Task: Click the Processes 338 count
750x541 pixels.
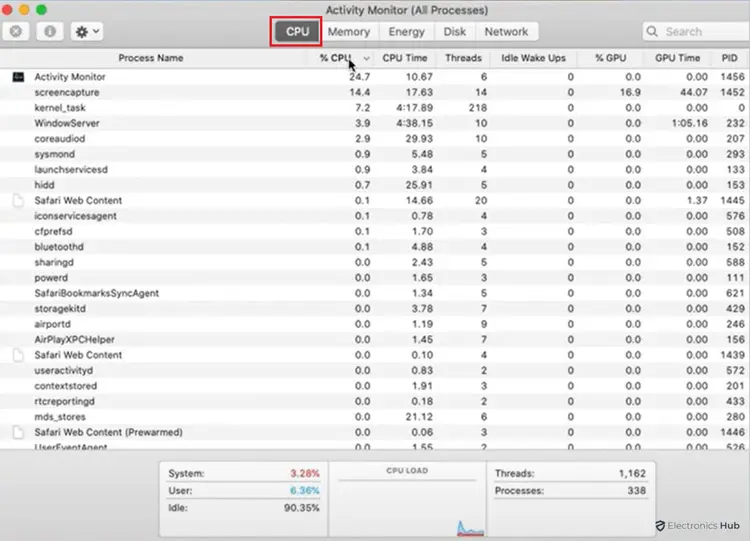Action: point(637,490)
